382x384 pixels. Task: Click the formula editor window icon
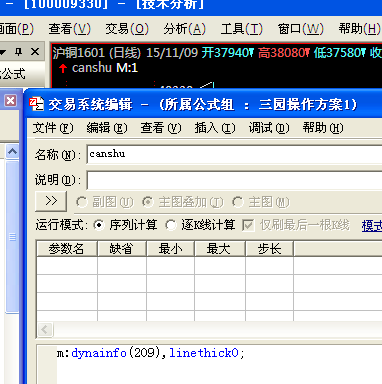point(36,104)
